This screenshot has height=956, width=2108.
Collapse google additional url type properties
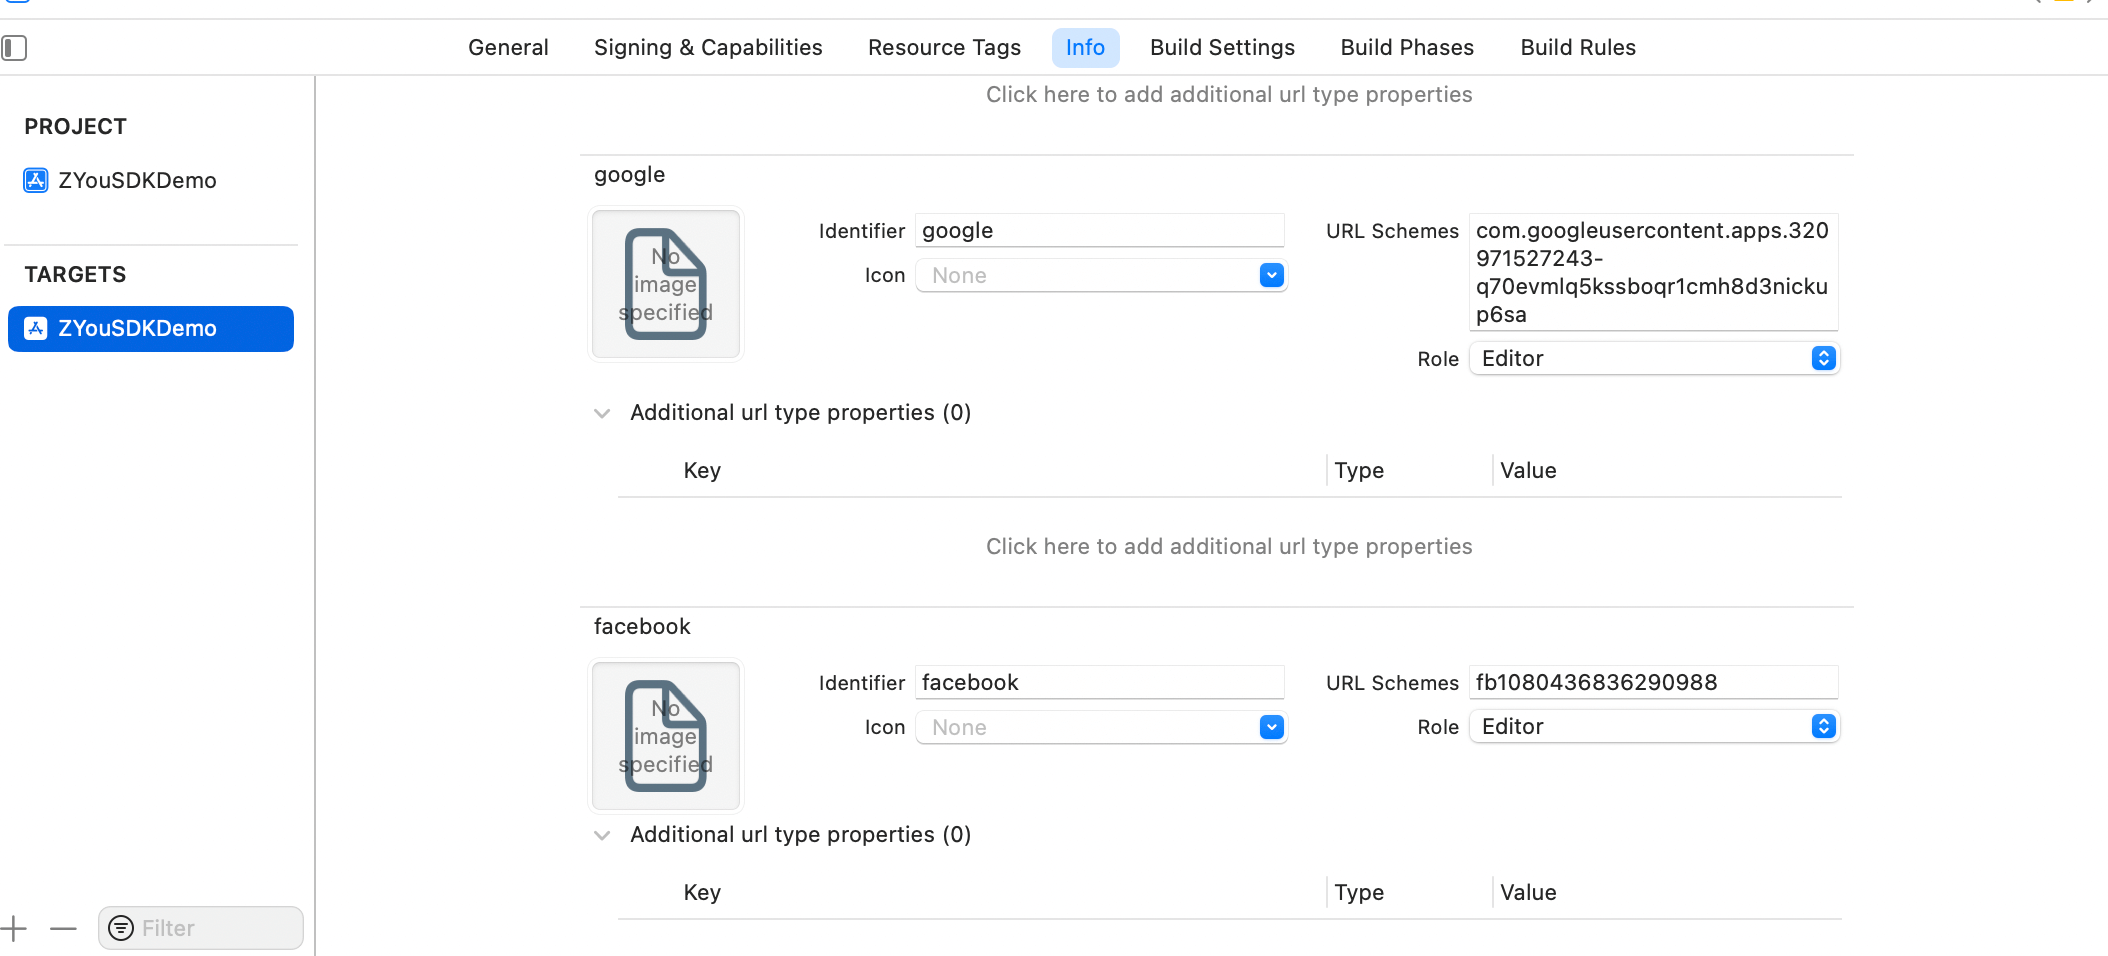coord(602,414)
